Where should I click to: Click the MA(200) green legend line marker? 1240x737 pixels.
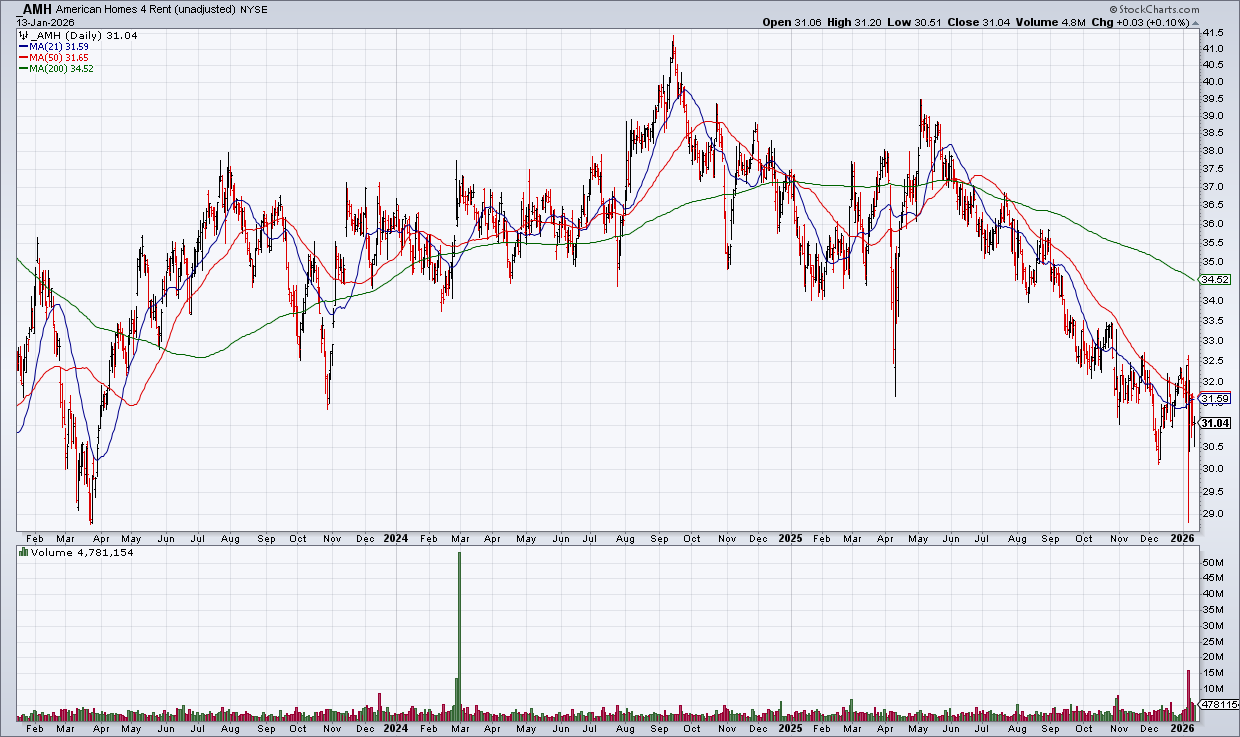[23, 69]
